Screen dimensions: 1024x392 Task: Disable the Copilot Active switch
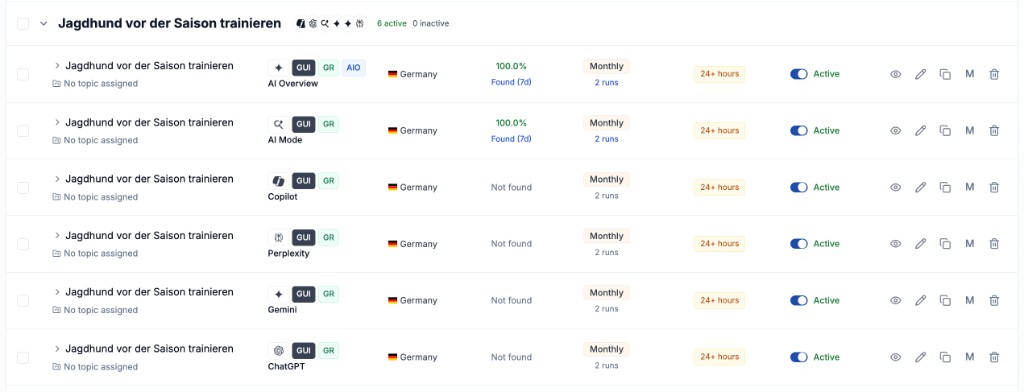799,188
